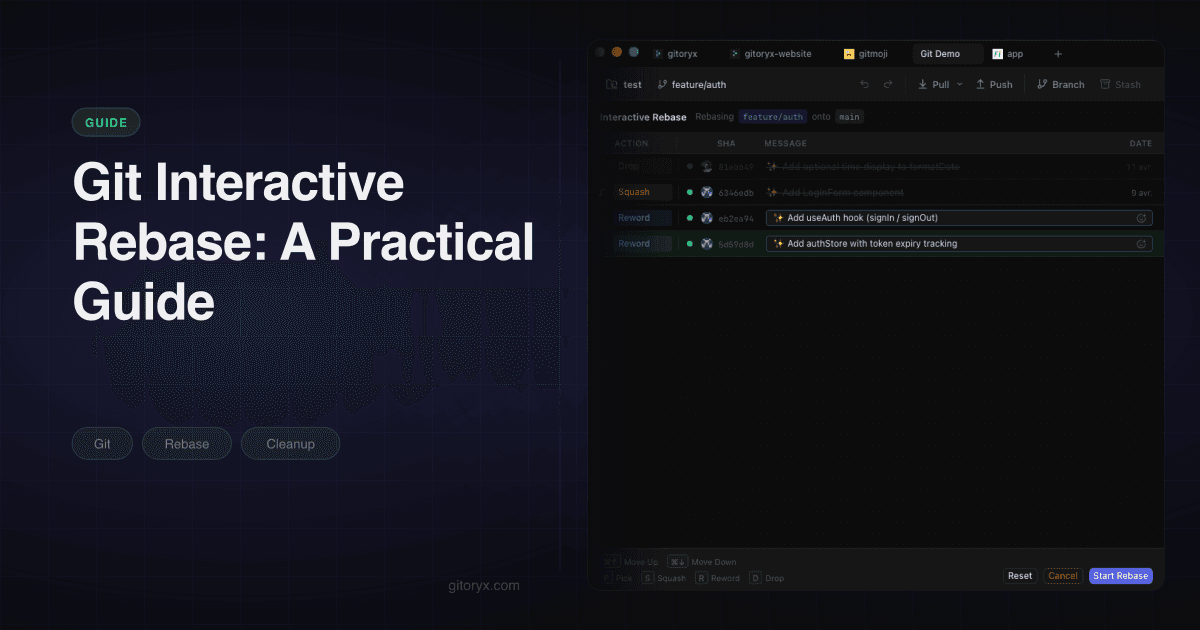This screenshot has height=630, width=1200.
Task: Click the MESSAGE column header
Action: pyautogui.click(x=785, y=143)
